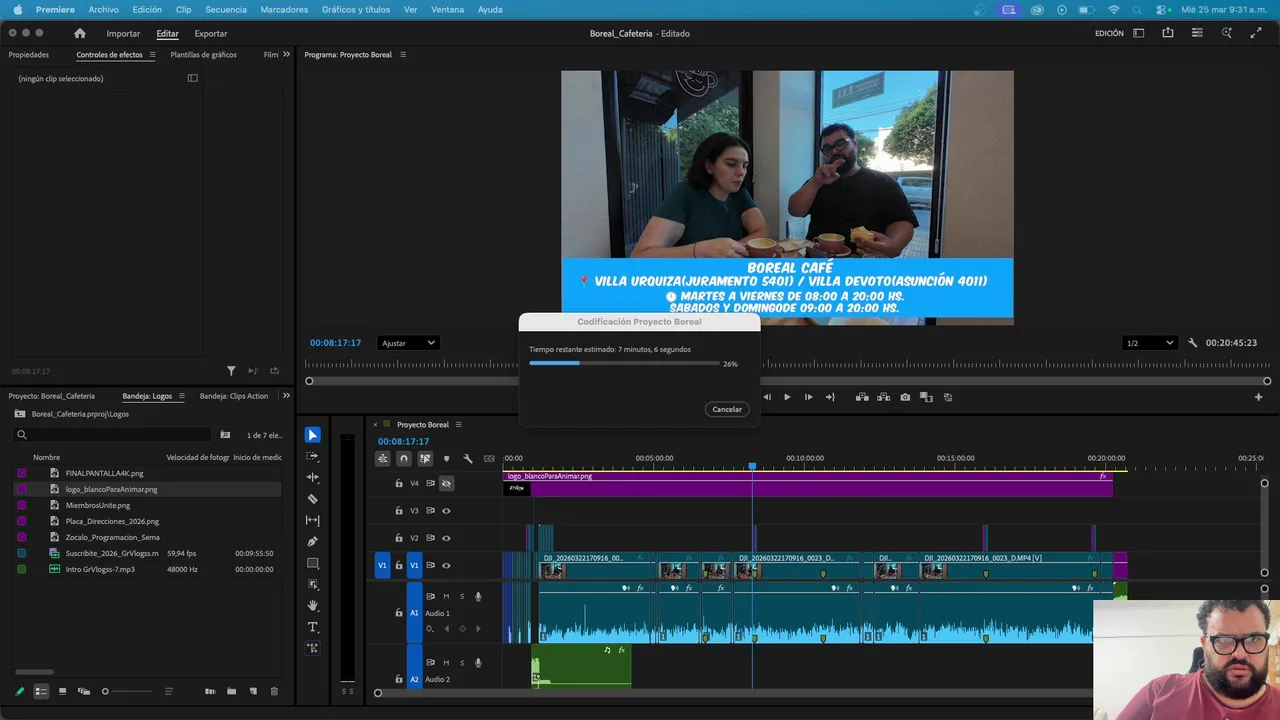1280x720 pixels.
Task: Open the Ajustar zoom level dropdown
Action: (408, 343)
